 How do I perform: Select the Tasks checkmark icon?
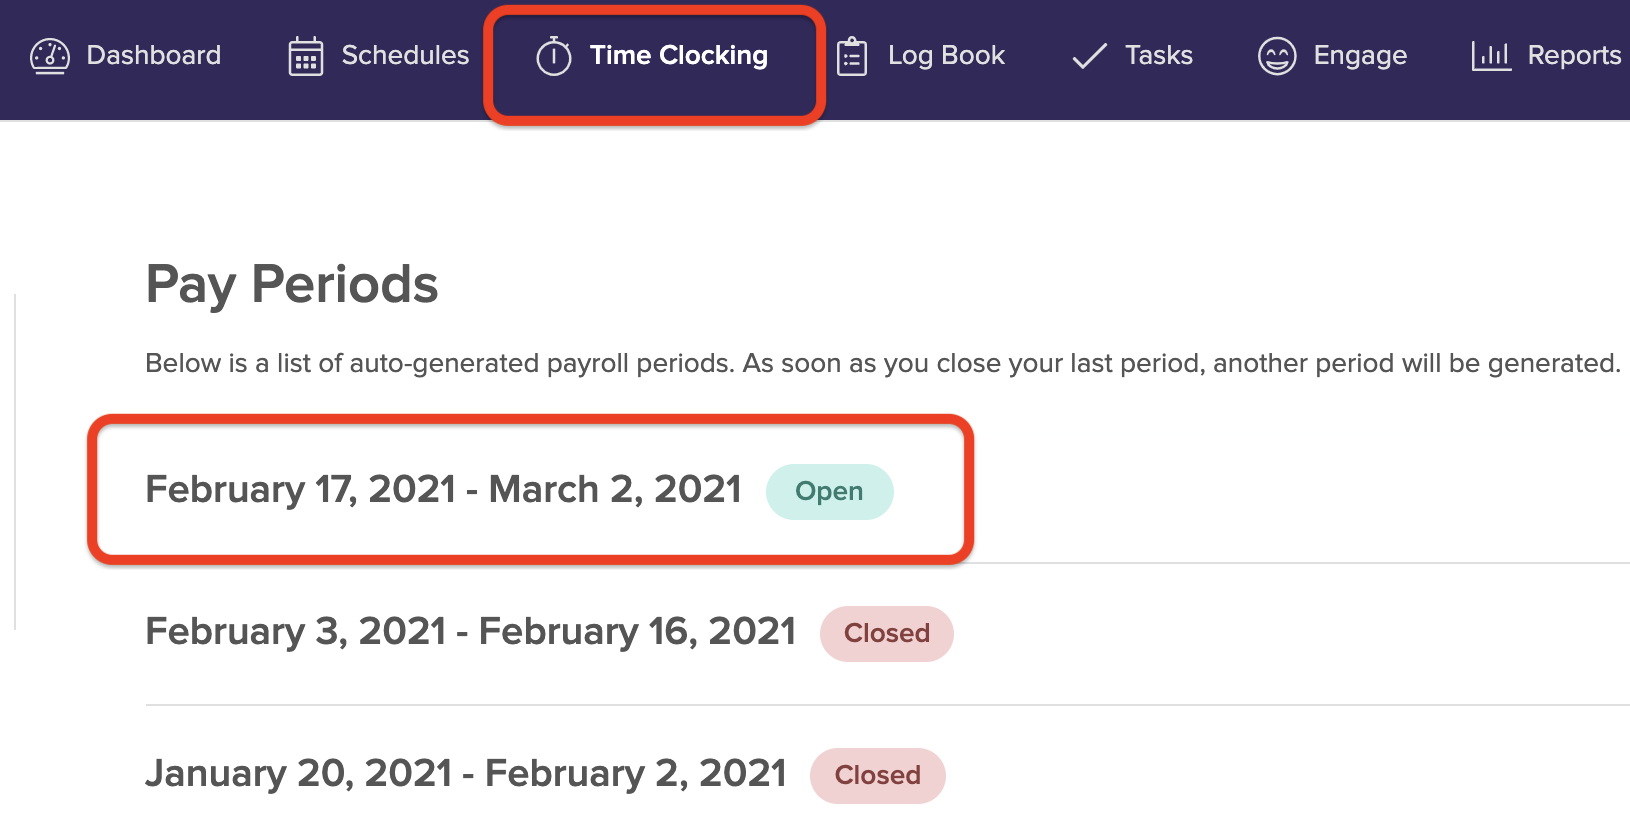click(x=1089, y=57)
